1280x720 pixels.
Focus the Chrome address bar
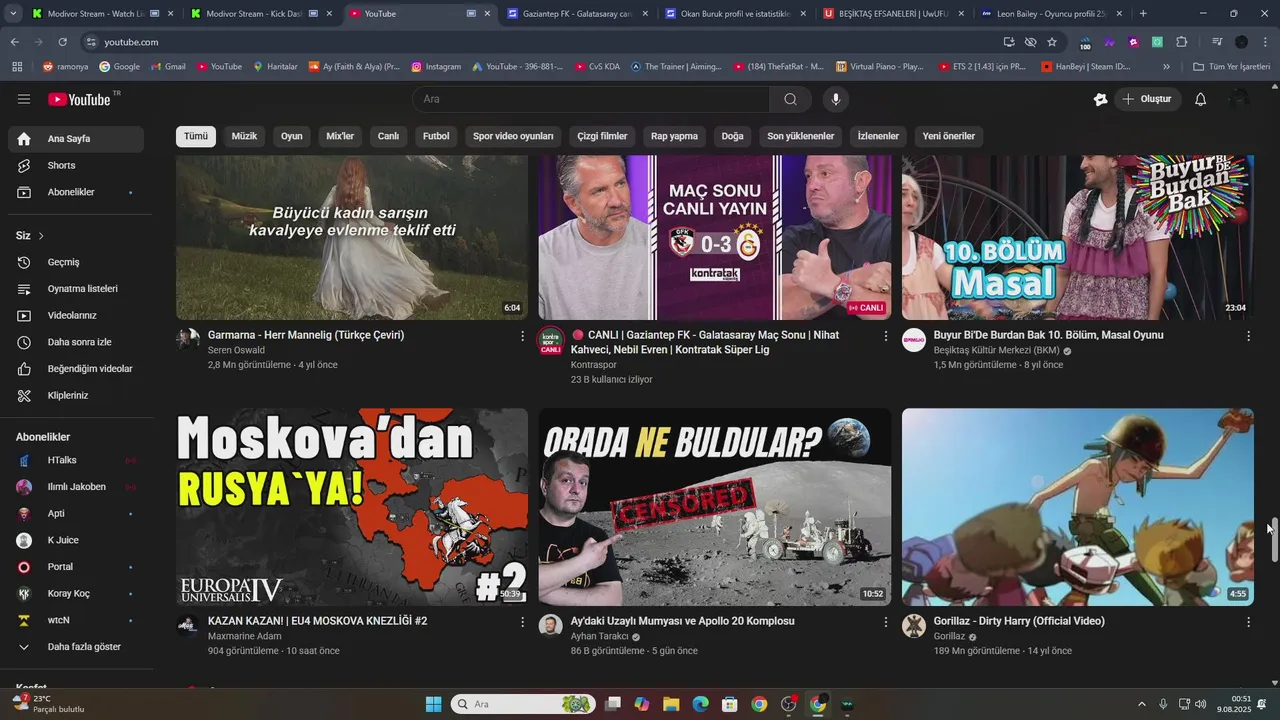pyautogui.click(x=540, y=42)
